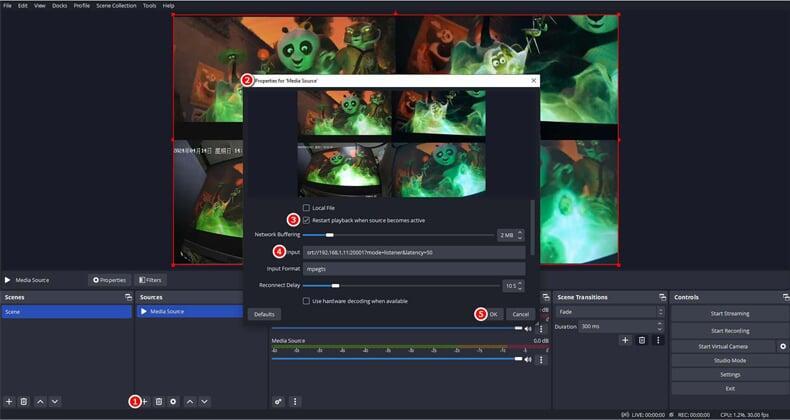Click the Input Format mpegts field
Screen dimensions: 790x420
pyautogui.click(x=414, y=269)
